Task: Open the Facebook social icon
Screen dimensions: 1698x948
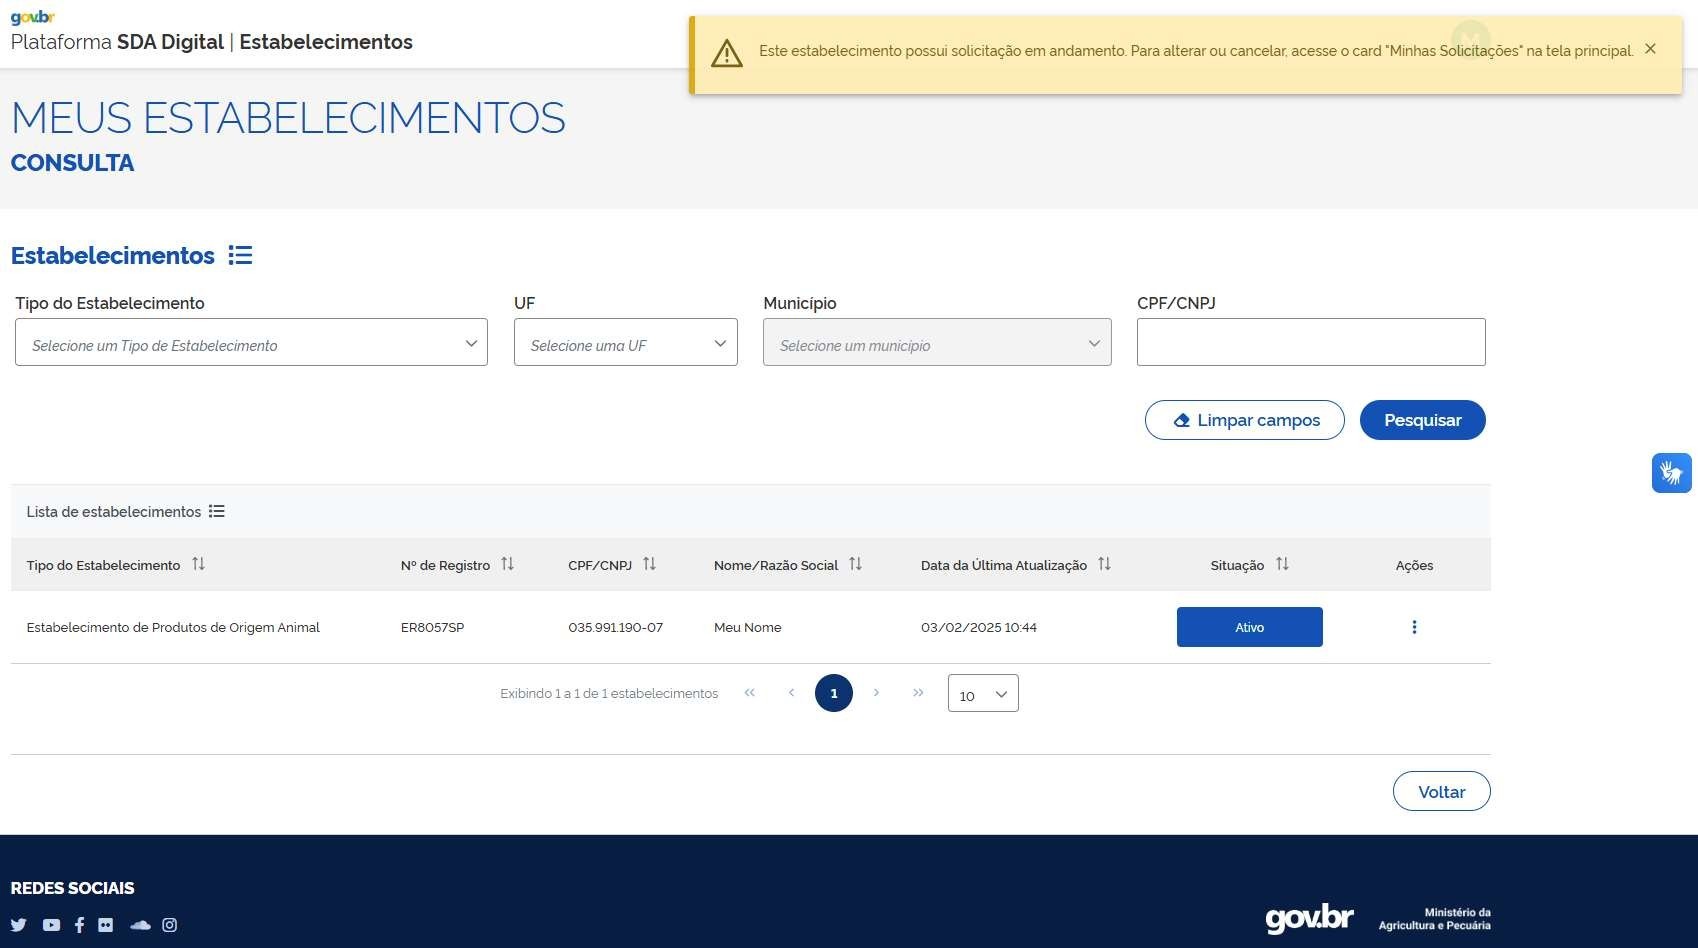Action: click(79, 925)
